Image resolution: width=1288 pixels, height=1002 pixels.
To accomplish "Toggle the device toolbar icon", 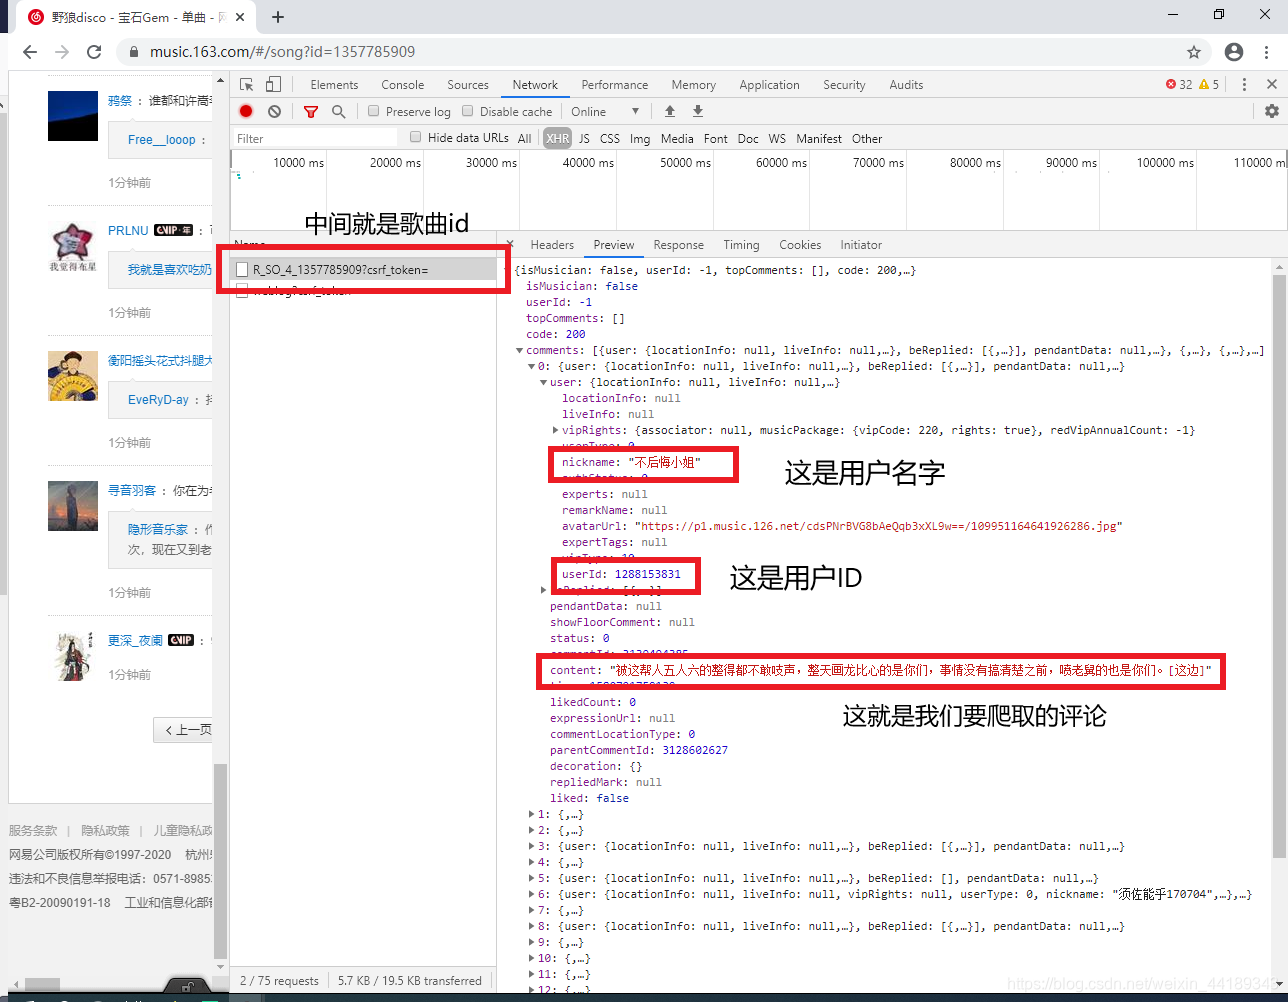I will pos(273,85).
